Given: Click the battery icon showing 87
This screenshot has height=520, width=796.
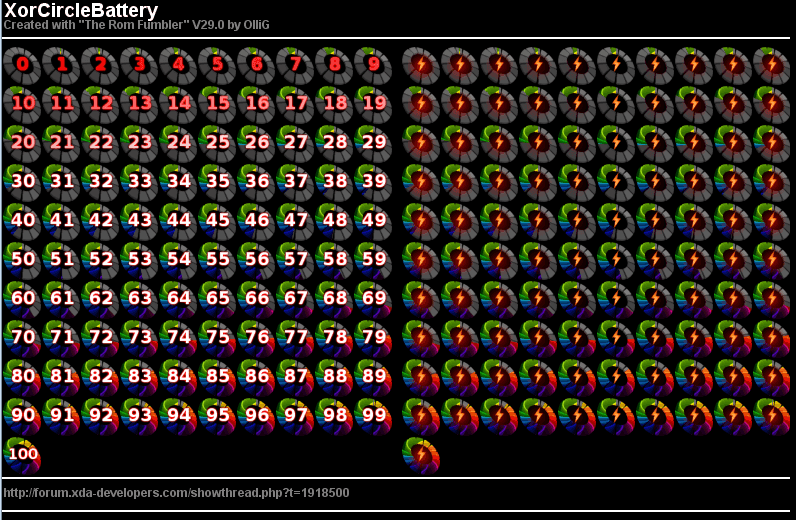Looking at the screenshot, I should click(x=295, y=378).
